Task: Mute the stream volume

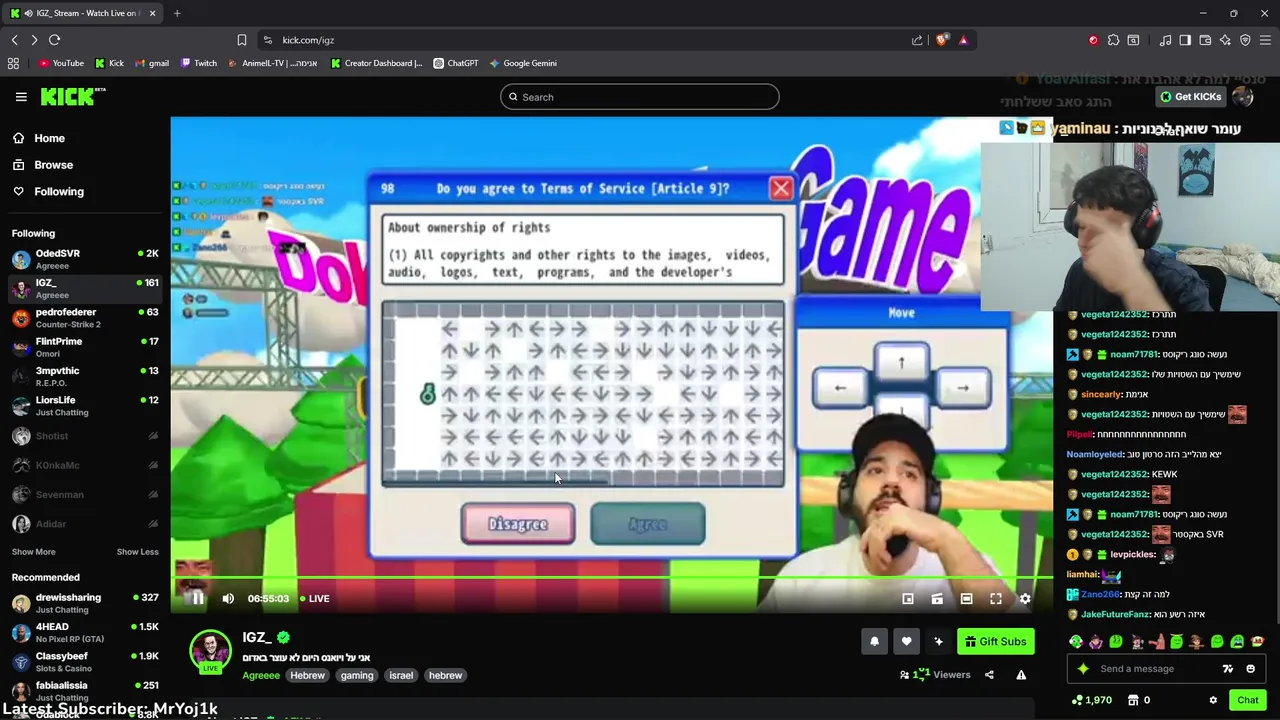Action: (x=228, y=598)
